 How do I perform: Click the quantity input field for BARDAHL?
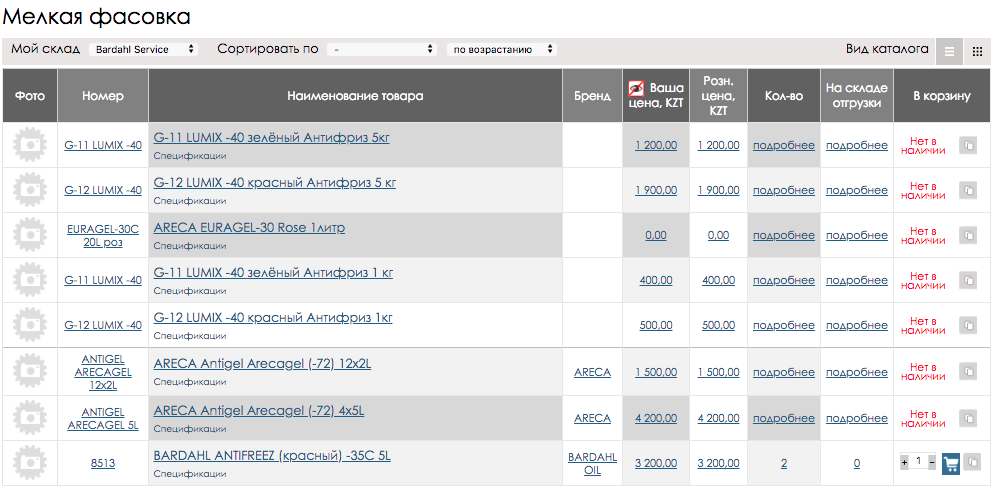point(918,463)
